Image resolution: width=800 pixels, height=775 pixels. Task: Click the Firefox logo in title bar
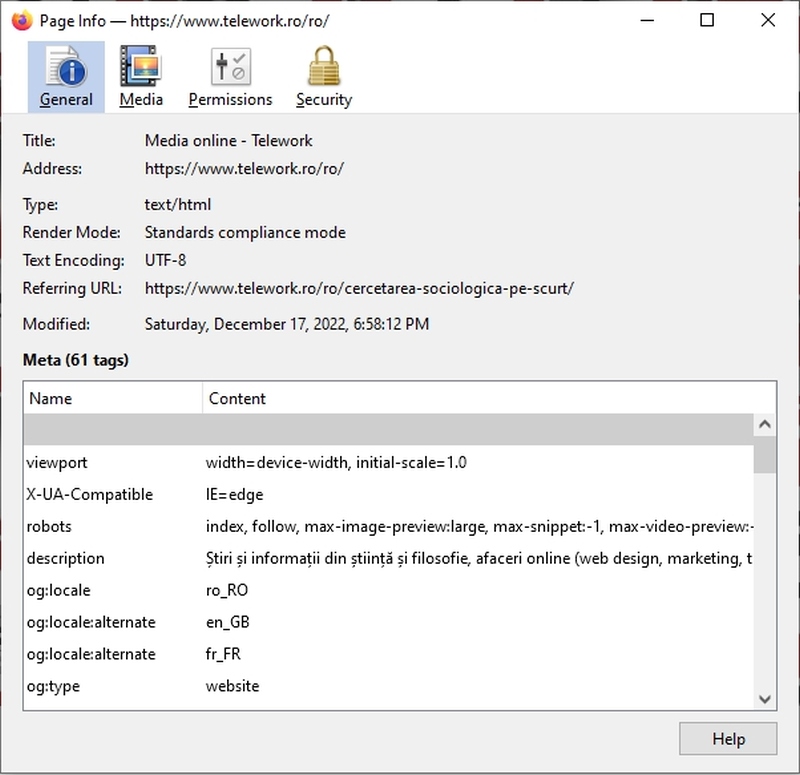tap(22, 21)
